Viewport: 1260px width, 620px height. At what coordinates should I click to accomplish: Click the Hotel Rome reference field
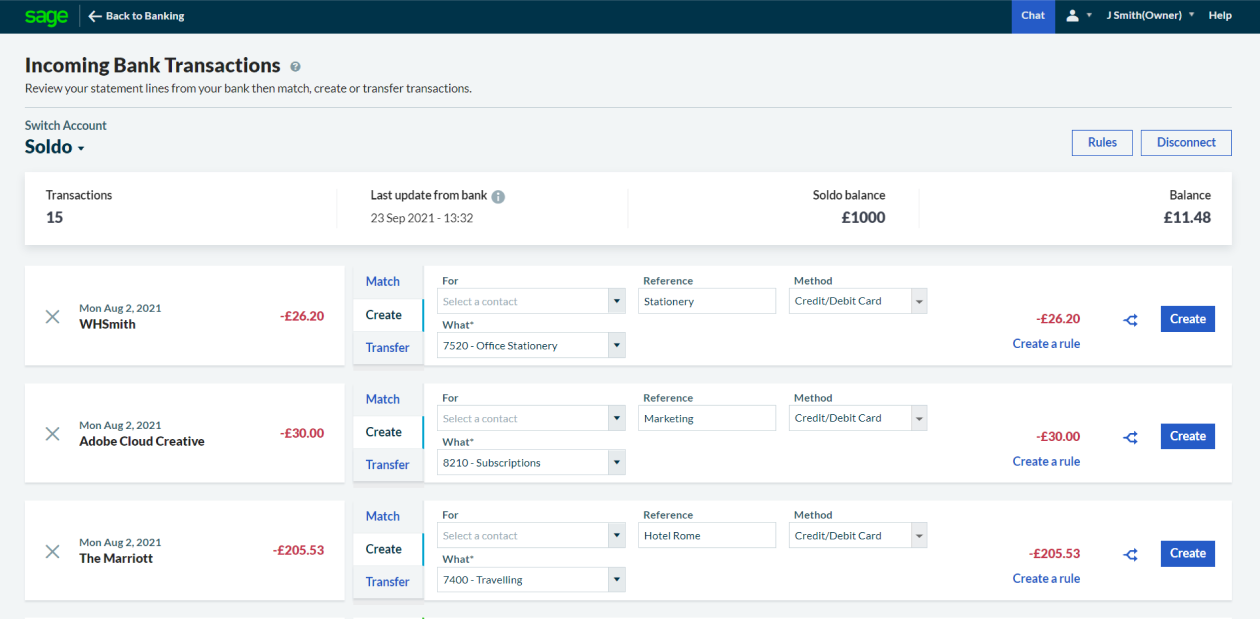(x=707, y=535)
